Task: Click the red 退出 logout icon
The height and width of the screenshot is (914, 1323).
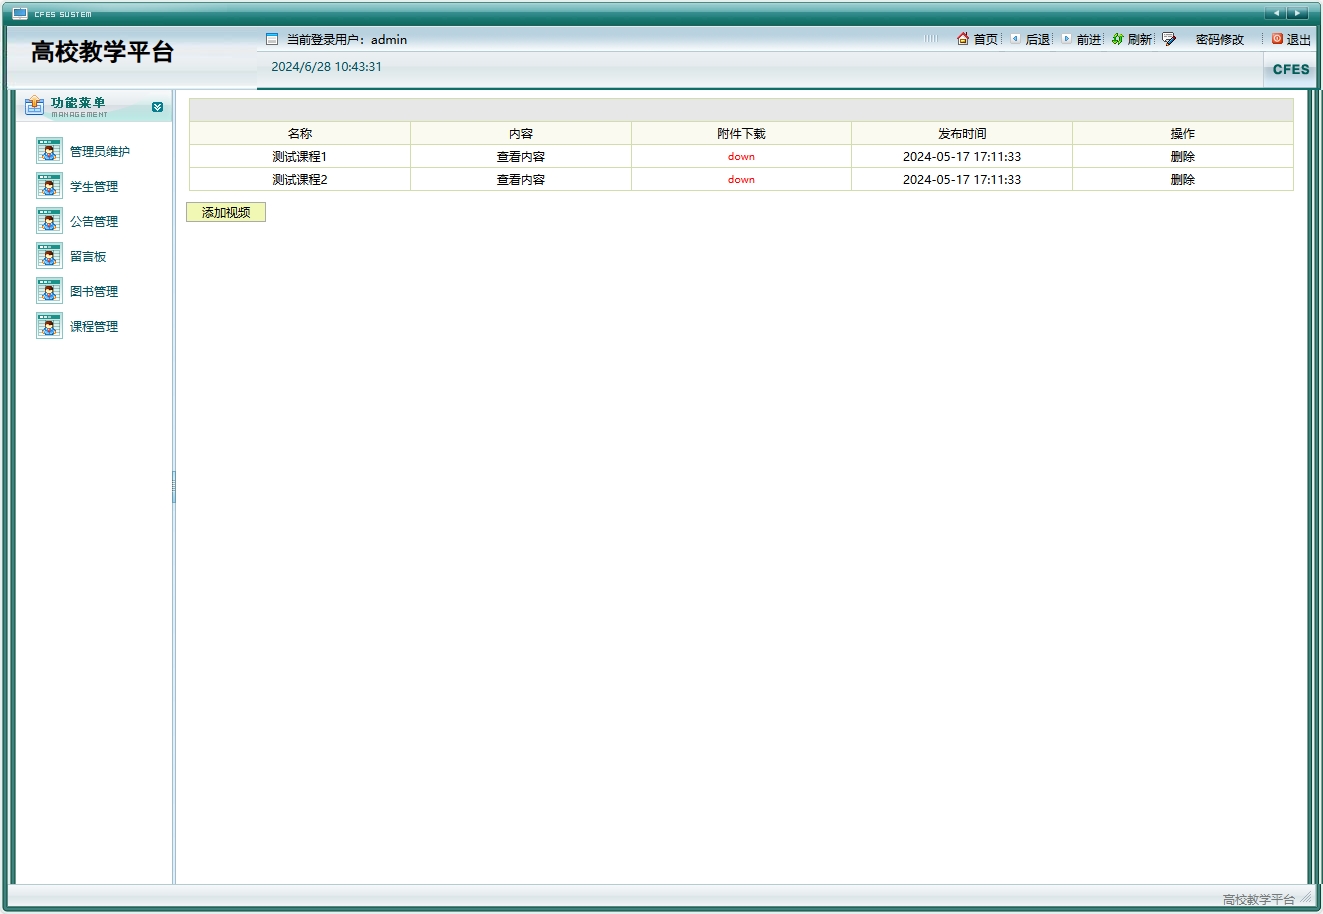Action: (x=1277, y=39)
